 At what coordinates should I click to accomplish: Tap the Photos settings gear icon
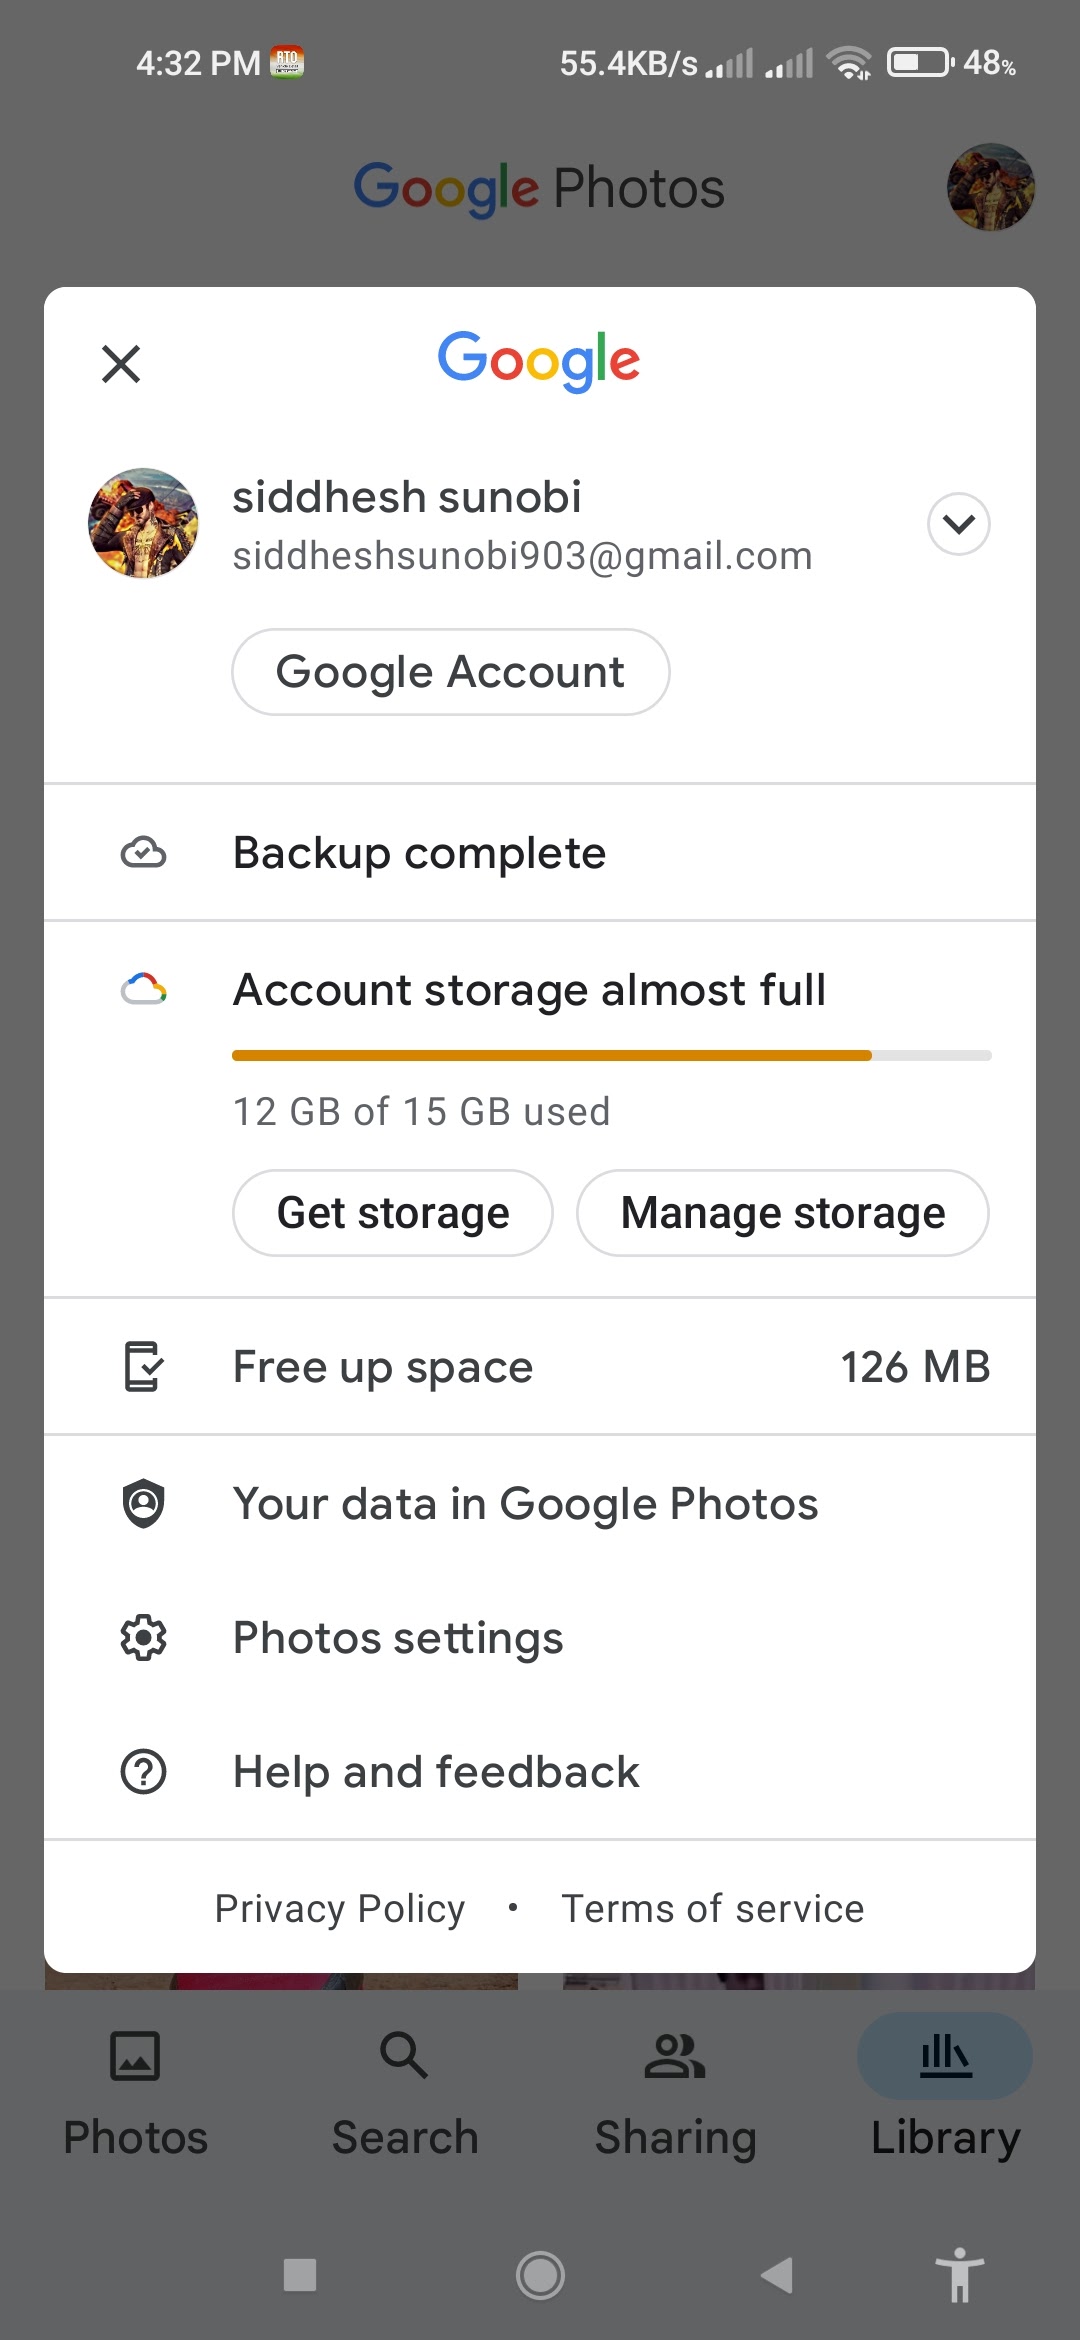click(x=143, y=1638)
